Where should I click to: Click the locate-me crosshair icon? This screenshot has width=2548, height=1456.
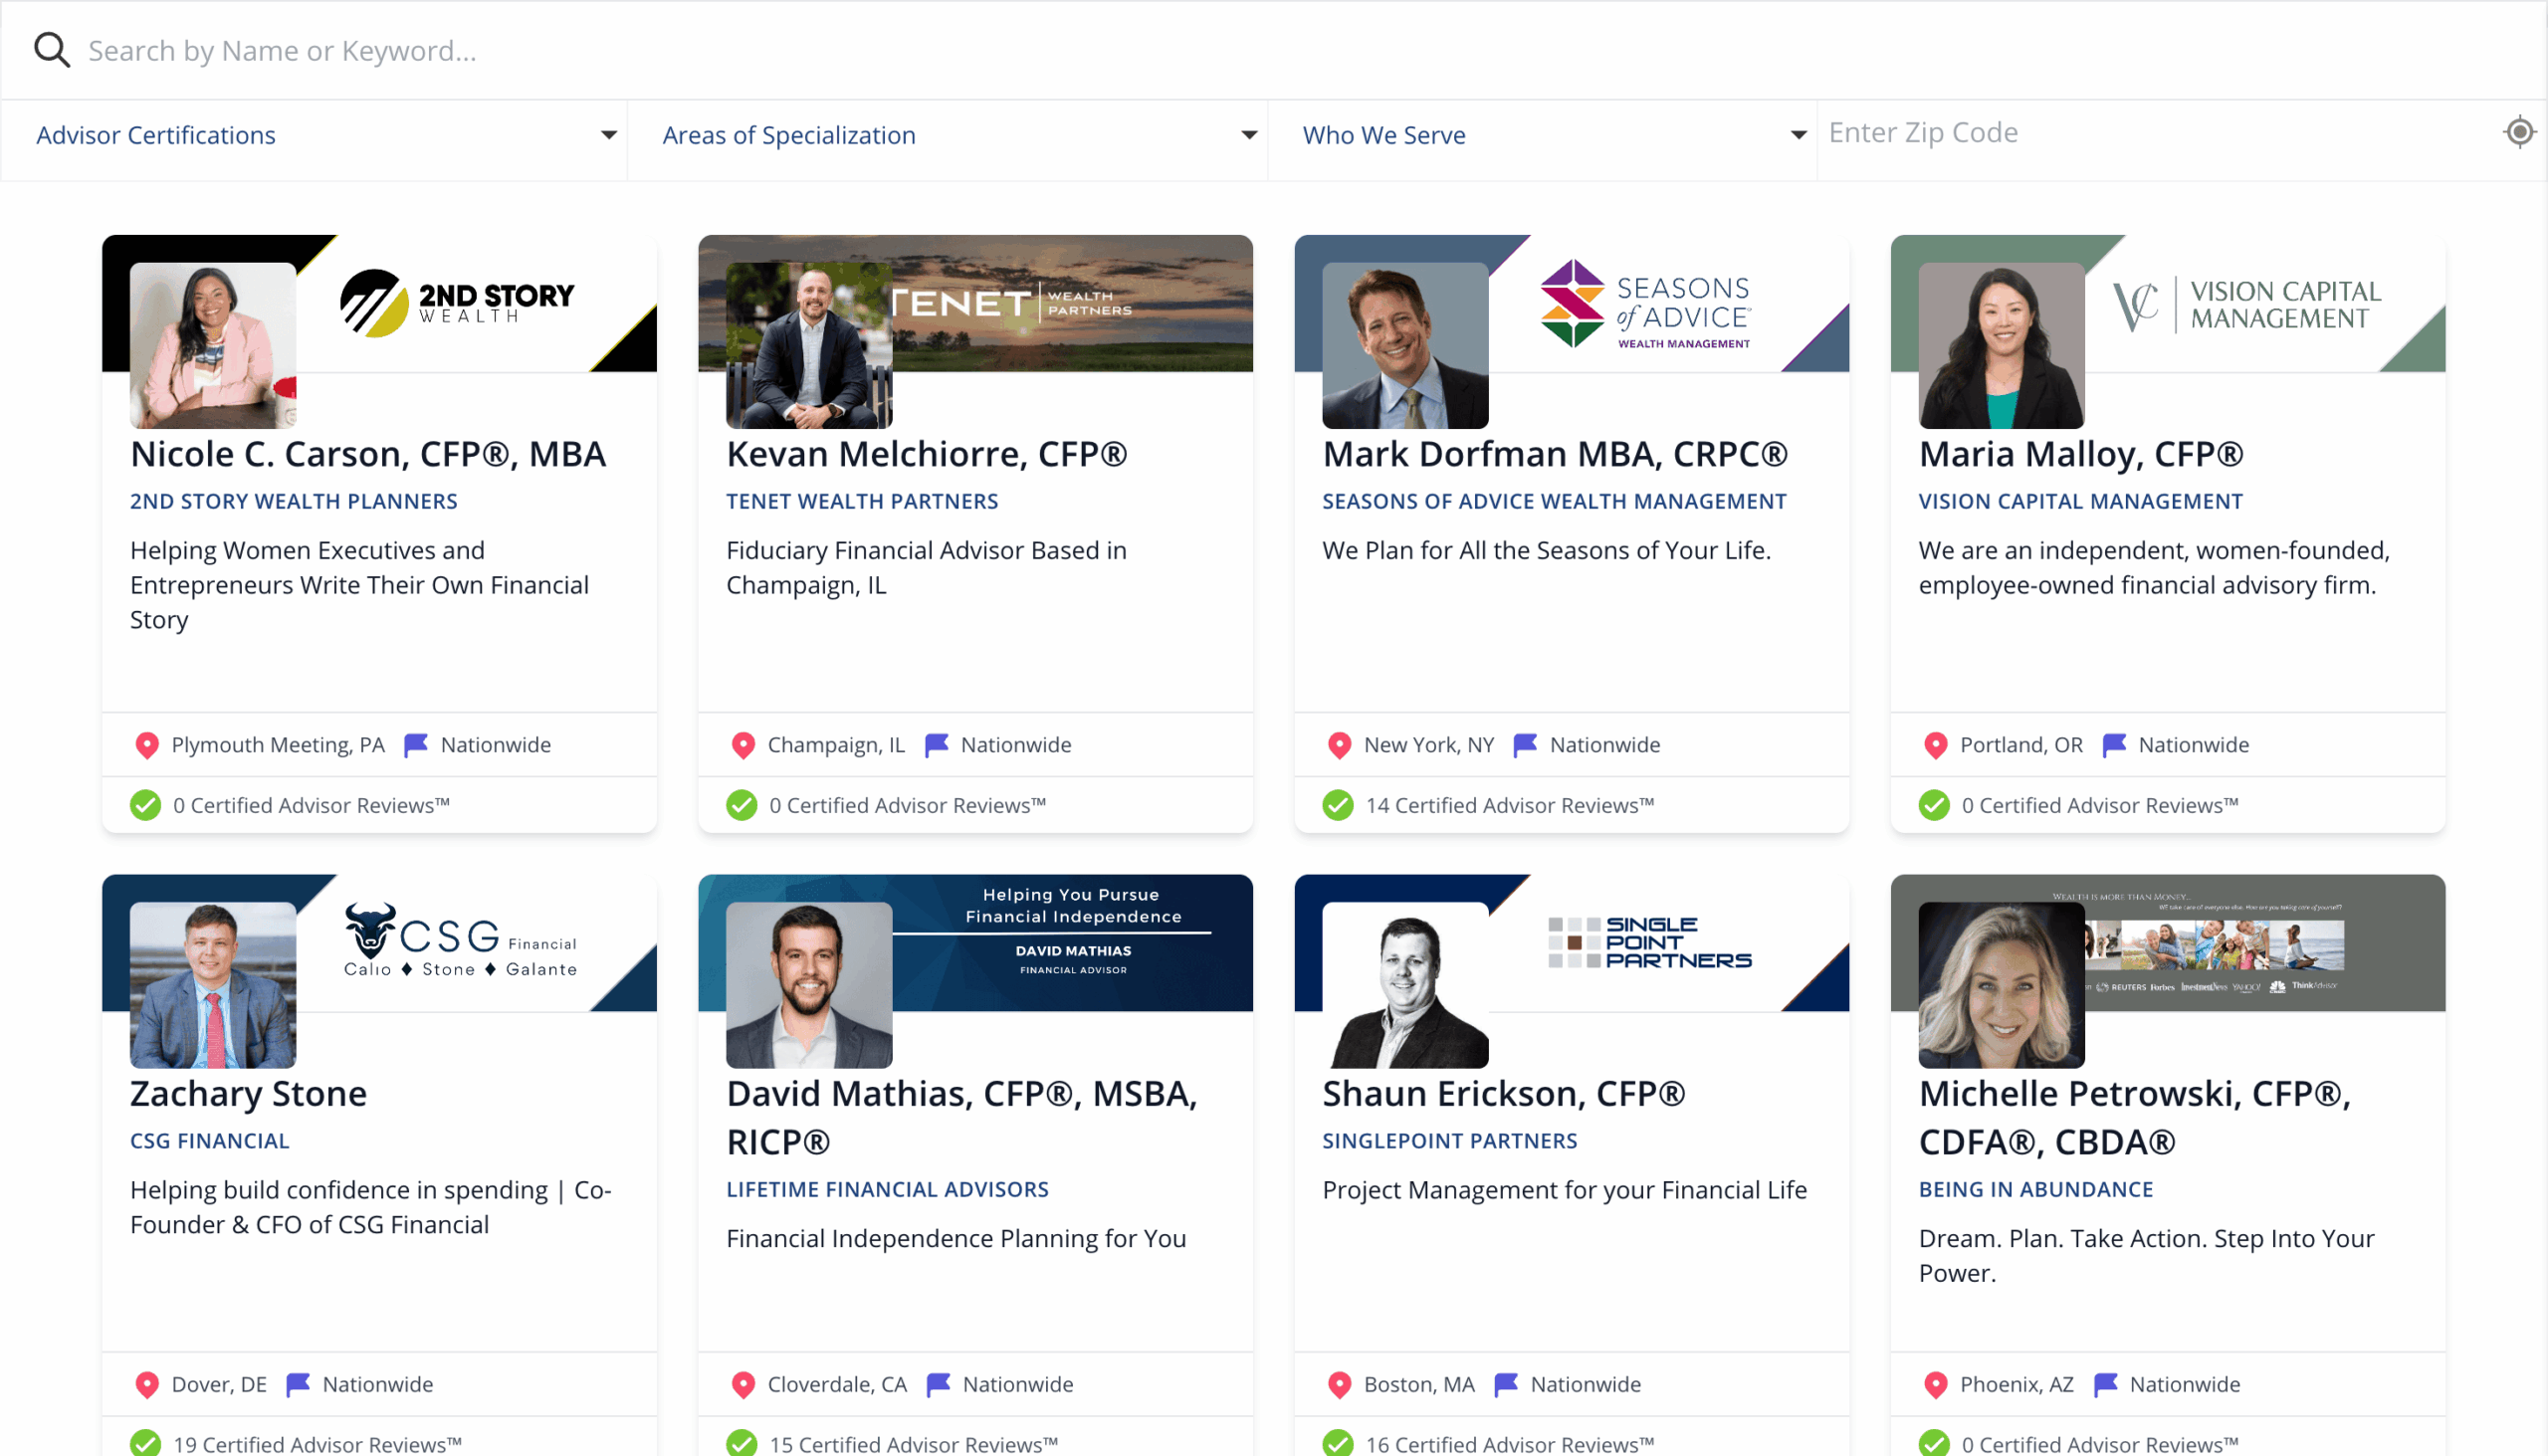[x=2519, y=132]
